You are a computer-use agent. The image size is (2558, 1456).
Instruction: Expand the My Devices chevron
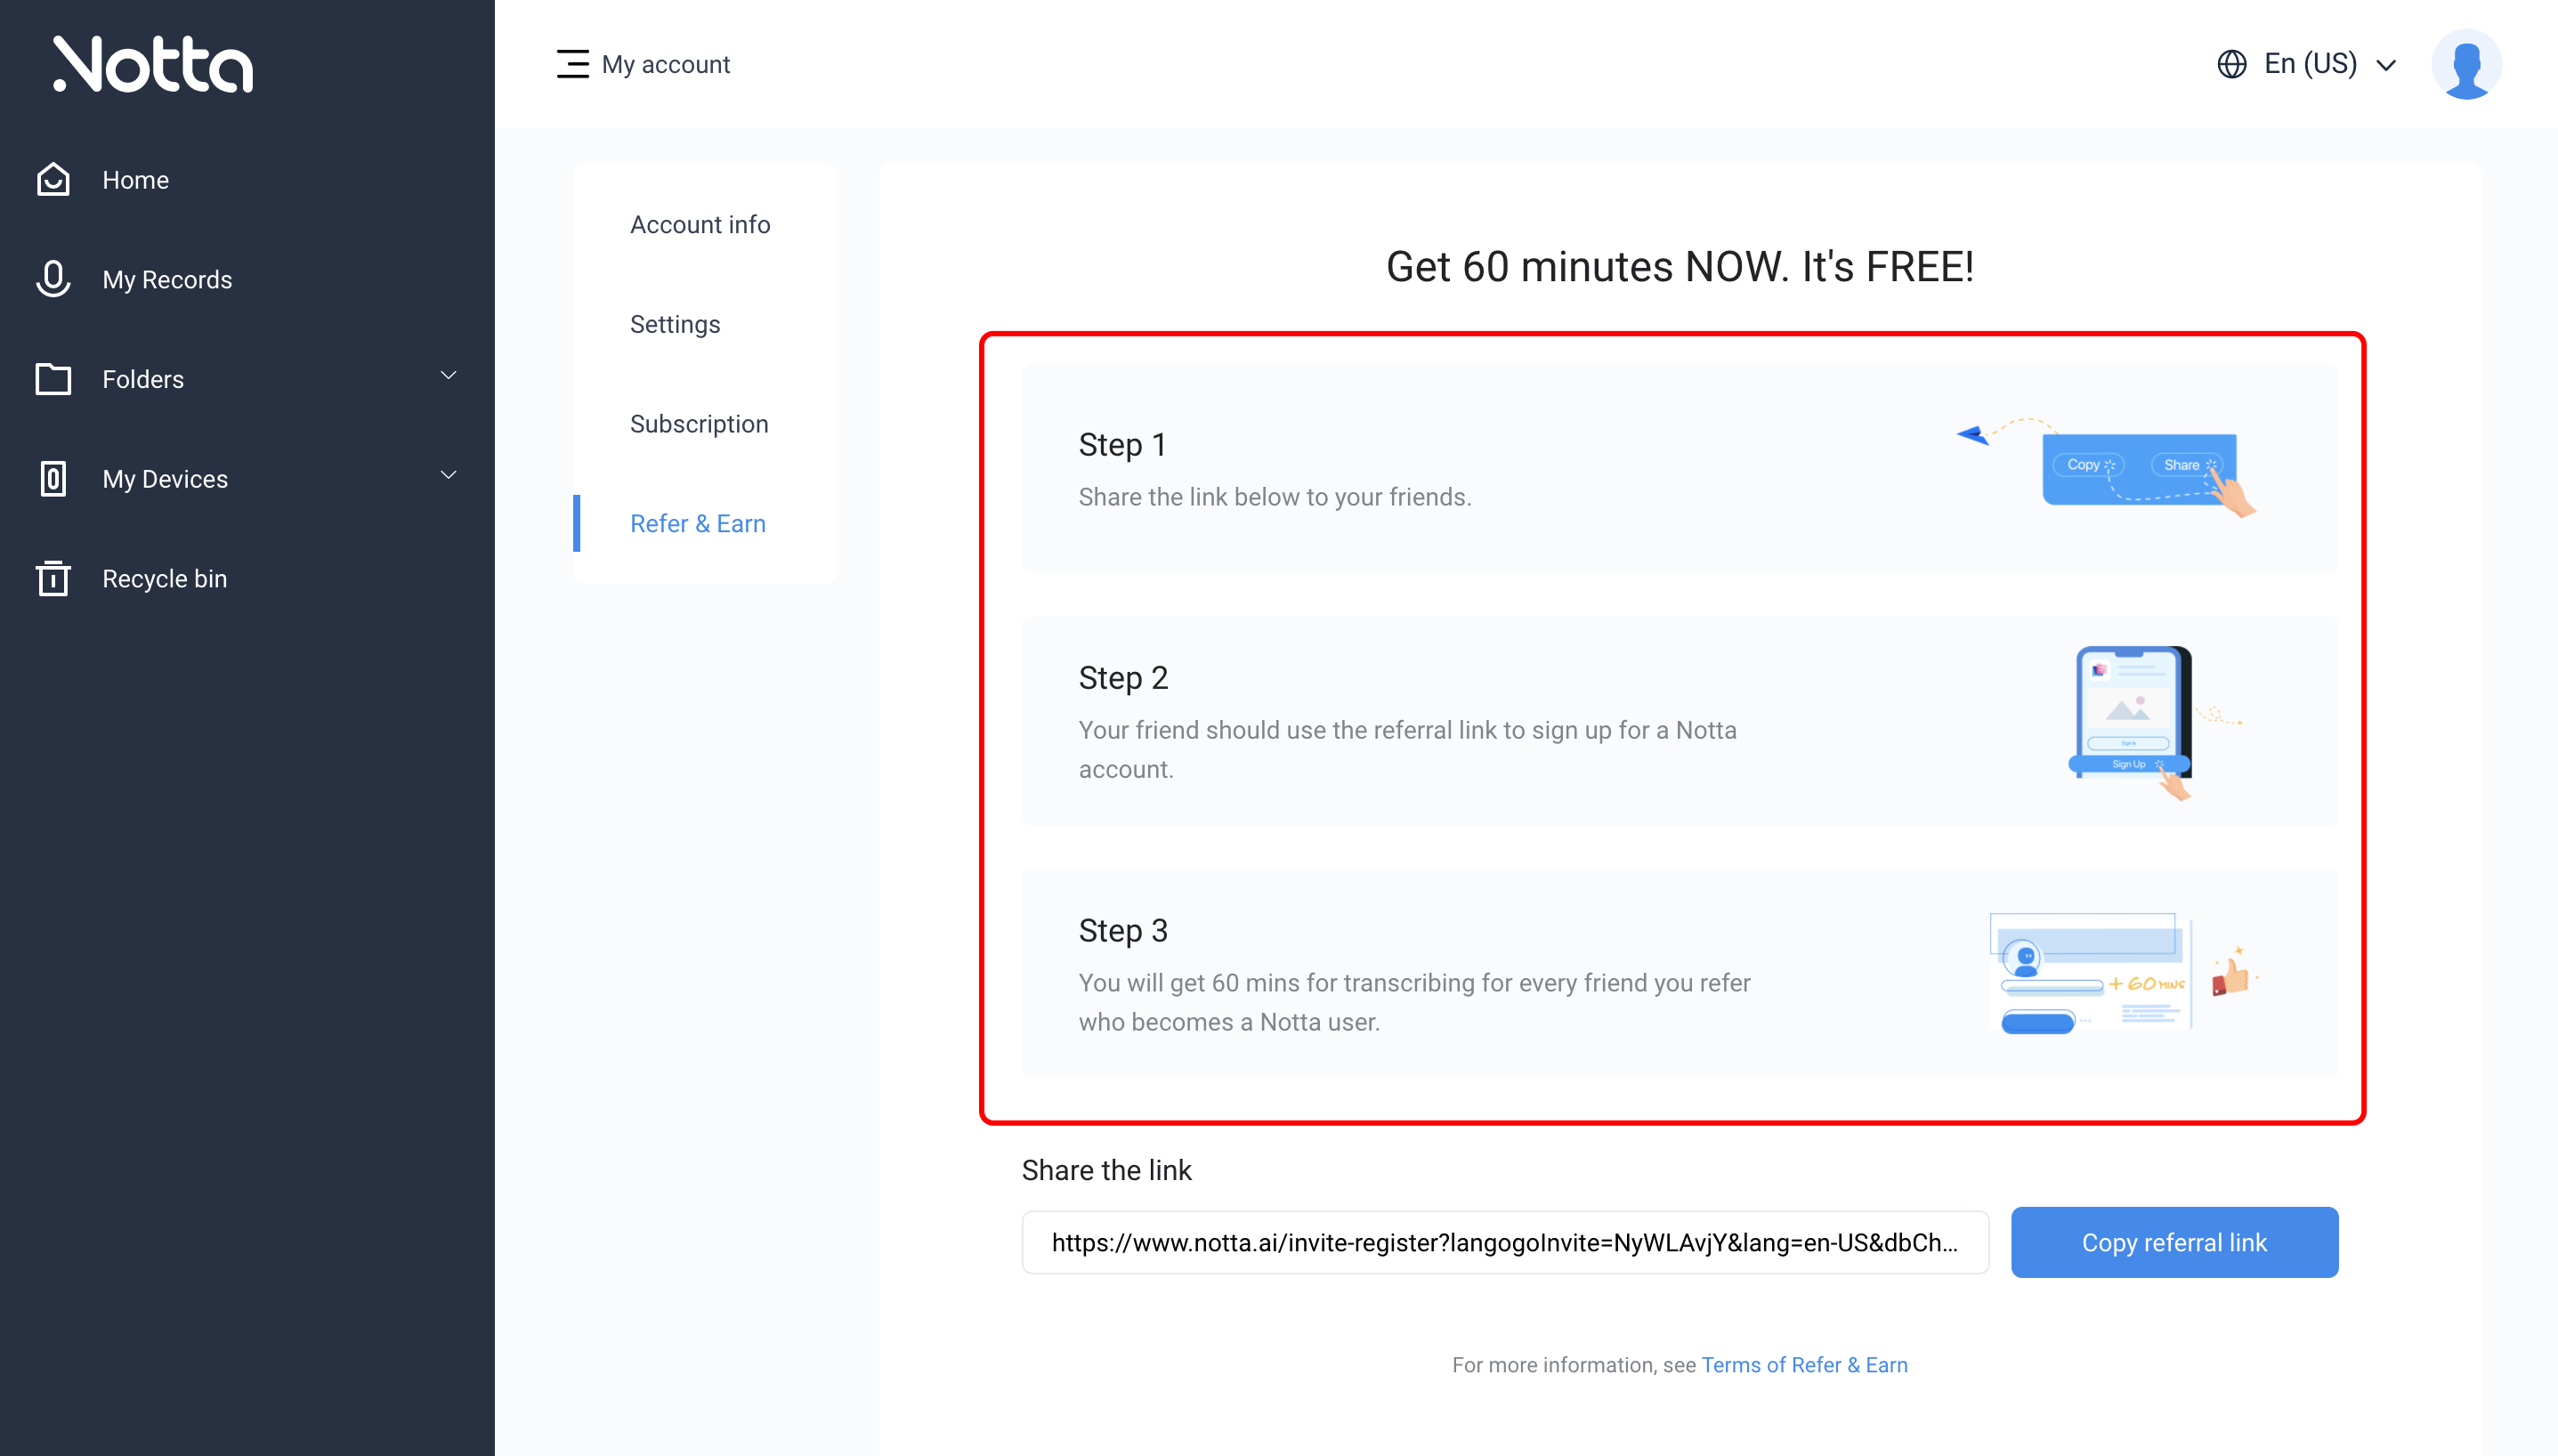[x=449, y=476]
